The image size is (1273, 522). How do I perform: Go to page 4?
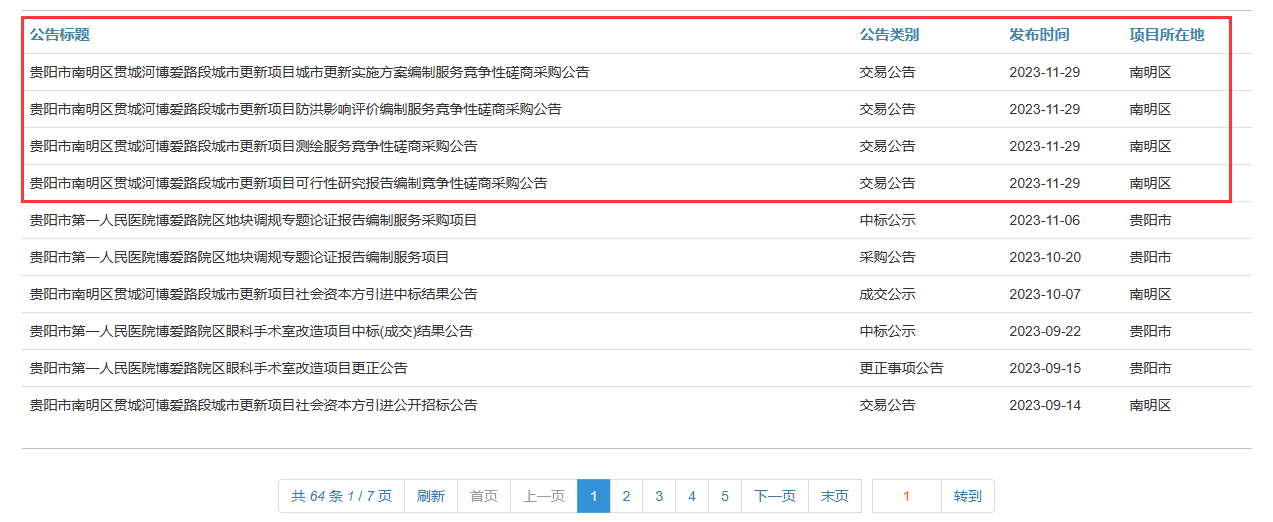(692, 496)
